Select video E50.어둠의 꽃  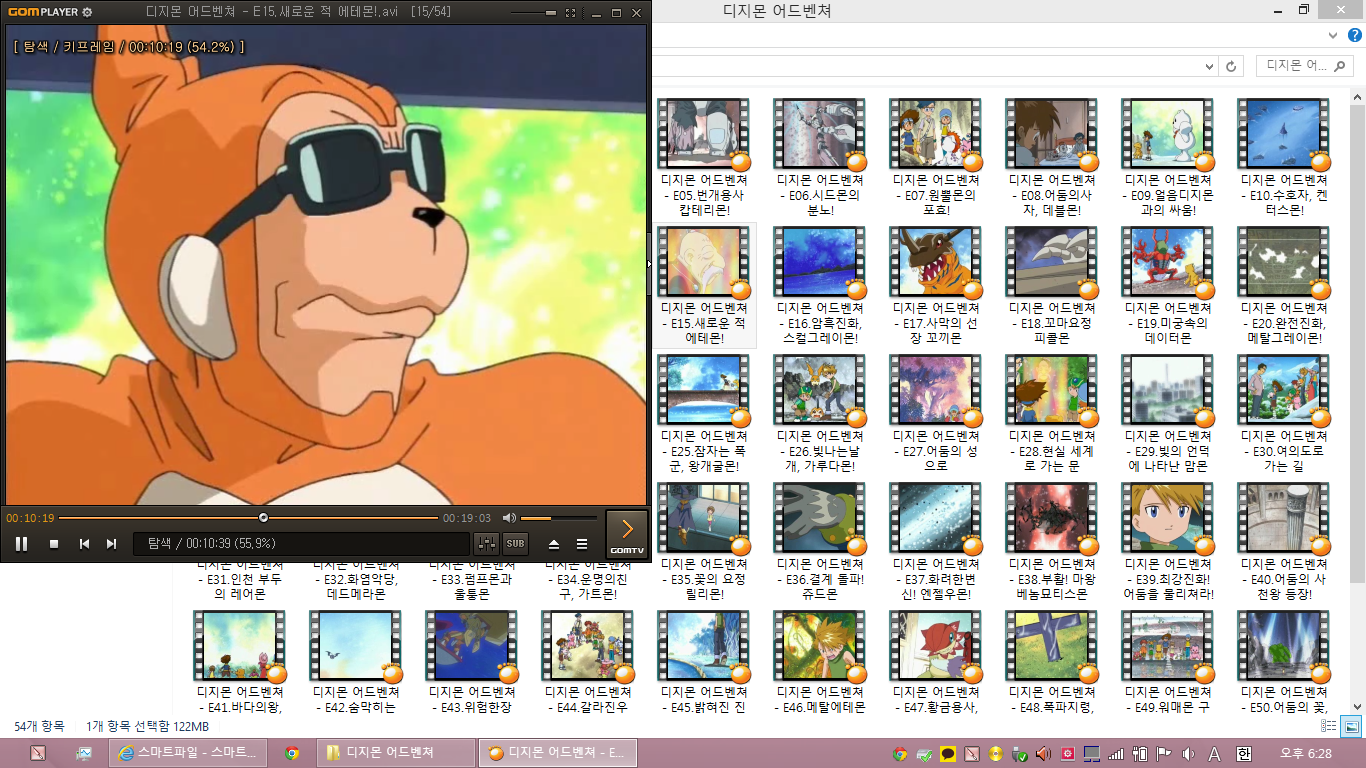1284,662
